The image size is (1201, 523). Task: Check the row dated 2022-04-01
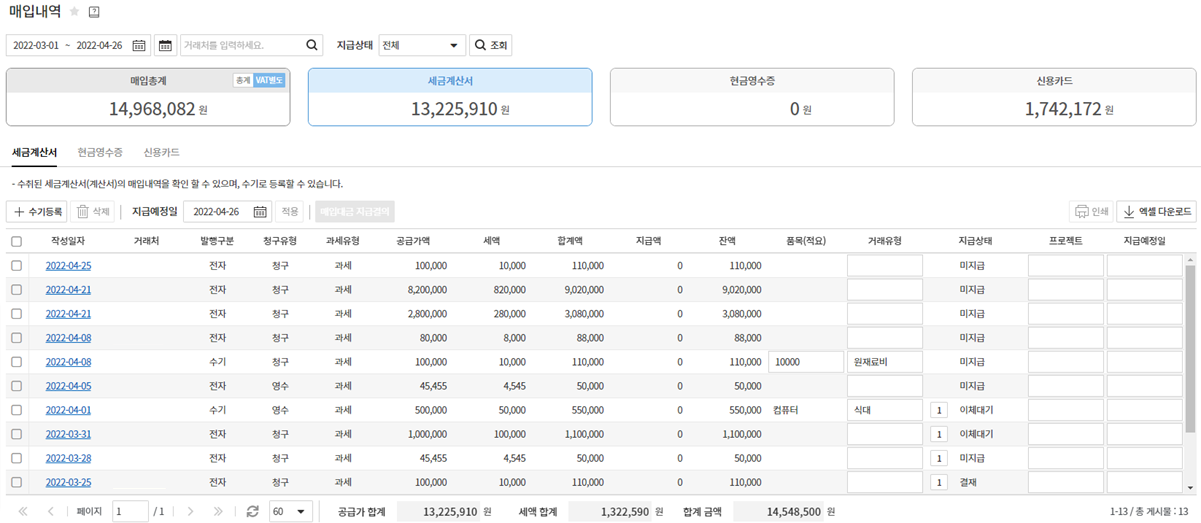[16, 410]
